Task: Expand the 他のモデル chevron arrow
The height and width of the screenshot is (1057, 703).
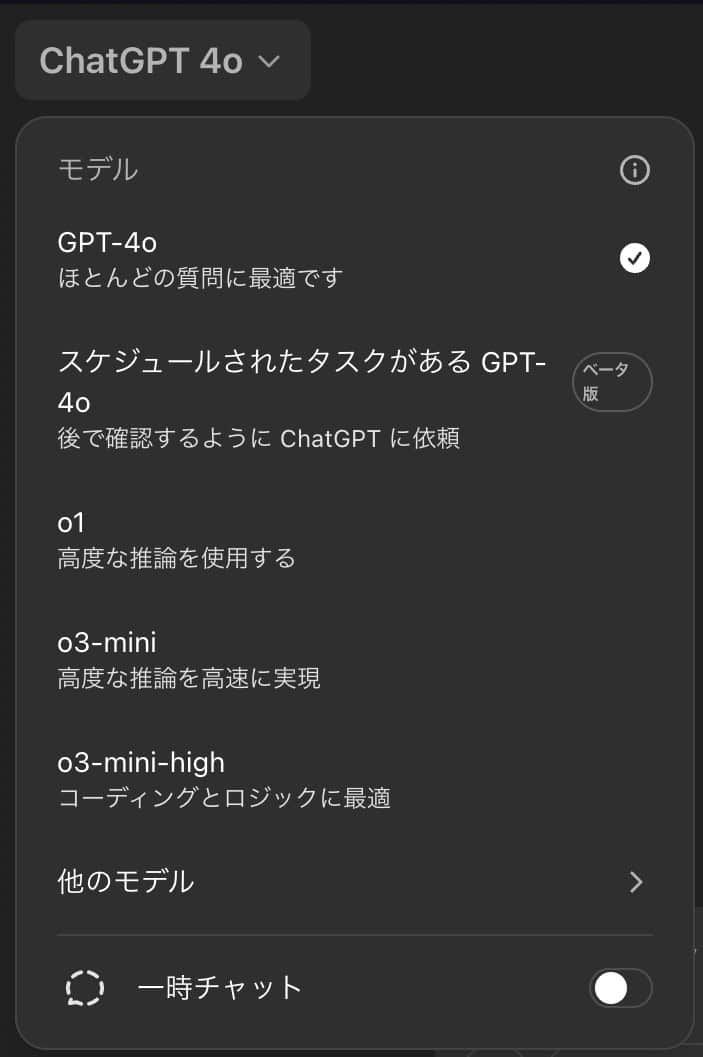Action: click(x=636, y=882)
